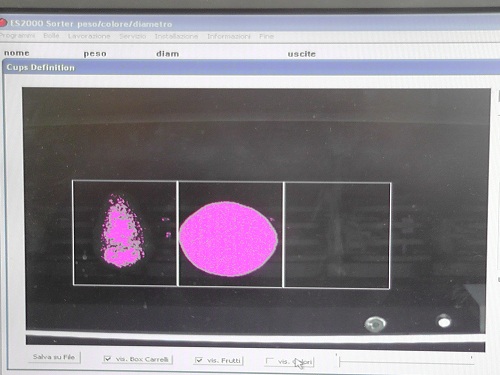Click the nome column header
This screenshot has width=500, height=375.
point(17,53)
